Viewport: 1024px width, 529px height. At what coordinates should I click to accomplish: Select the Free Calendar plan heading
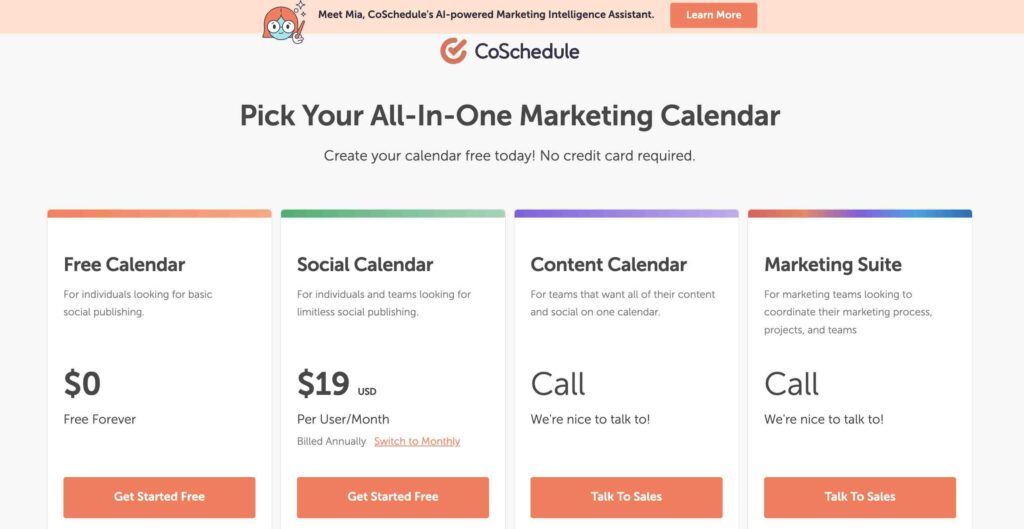click(124, 264)
